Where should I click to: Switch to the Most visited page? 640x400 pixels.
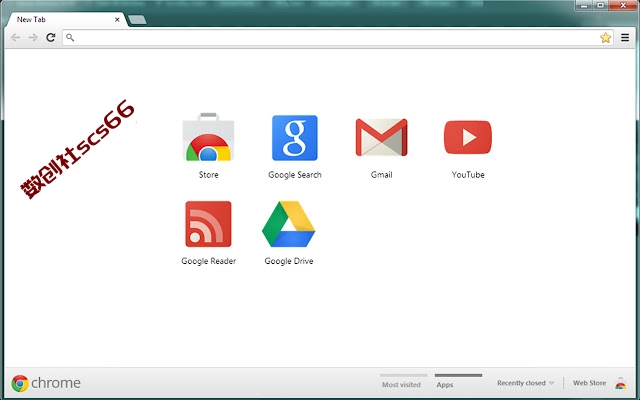[x=402, y=381]
